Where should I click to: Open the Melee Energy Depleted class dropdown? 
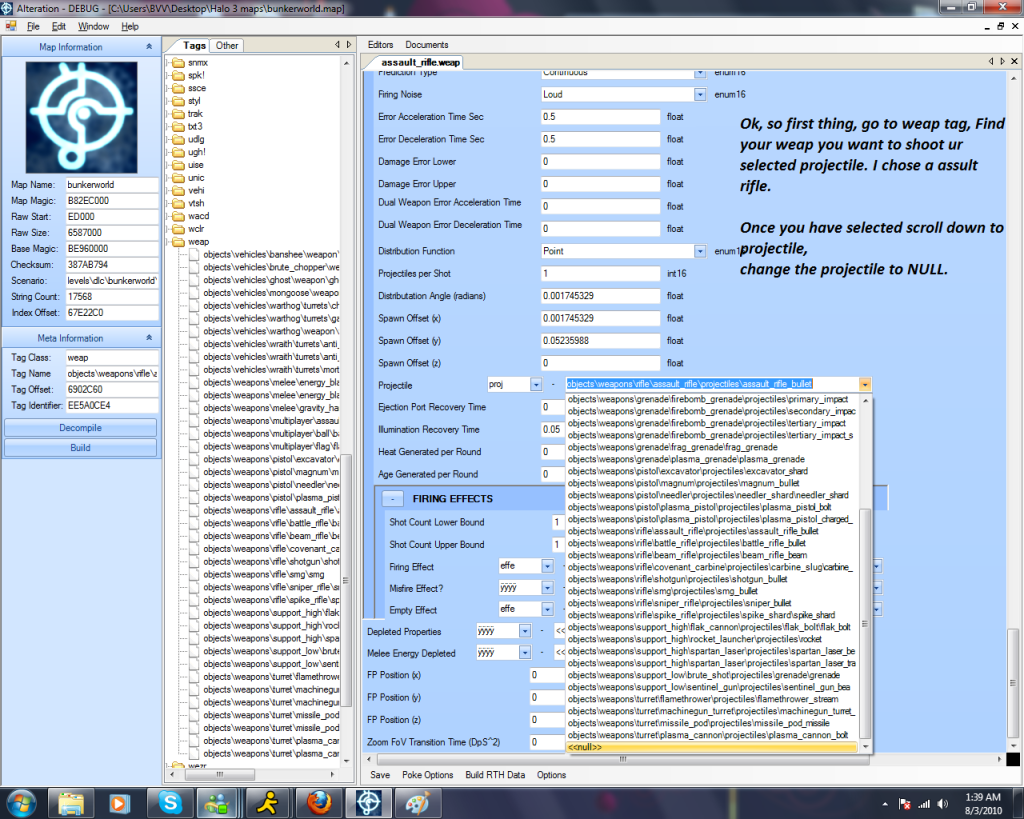pos(524,653)
